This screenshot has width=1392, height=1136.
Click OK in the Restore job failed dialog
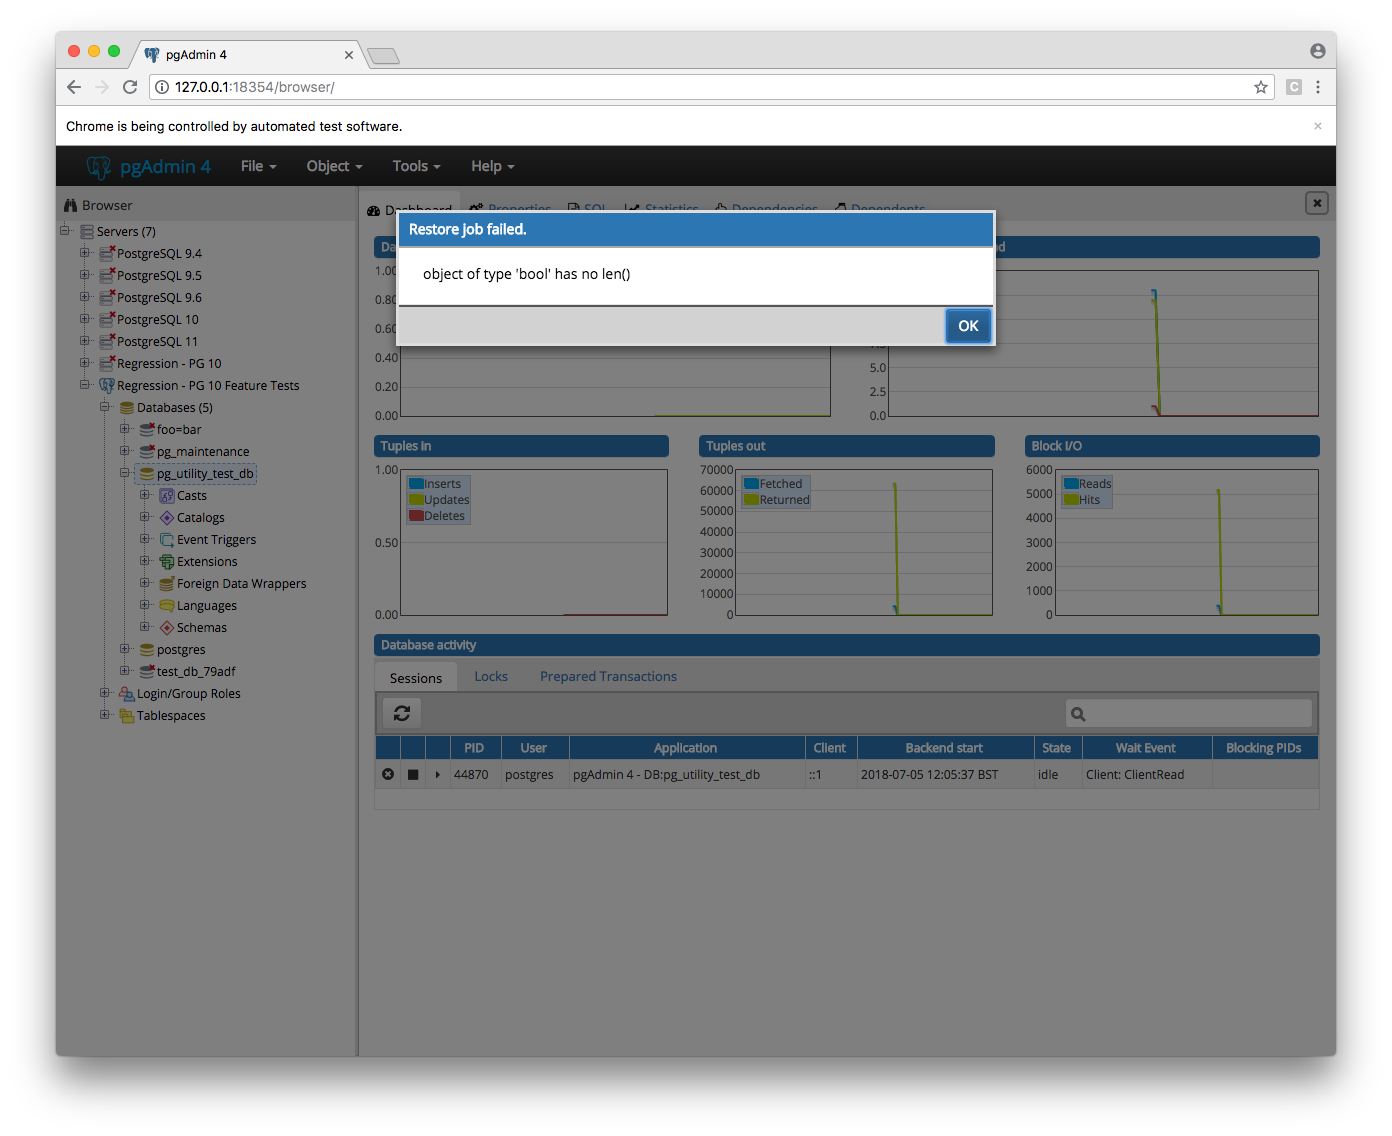pyautogui.click(x=967, y=326)
